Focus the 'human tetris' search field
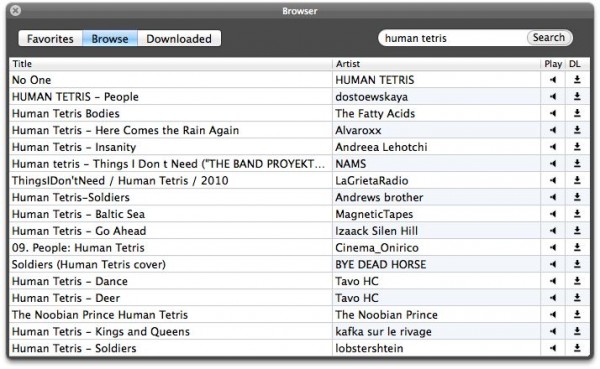The width and height of the screenshot is (600, 369). pos(452,38)
